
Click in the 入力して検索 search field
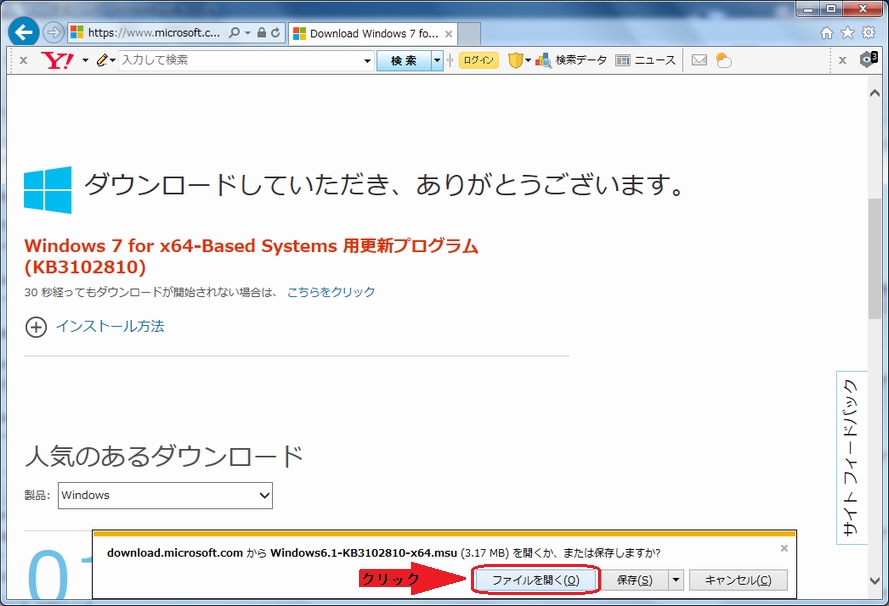tap(240, 60)
